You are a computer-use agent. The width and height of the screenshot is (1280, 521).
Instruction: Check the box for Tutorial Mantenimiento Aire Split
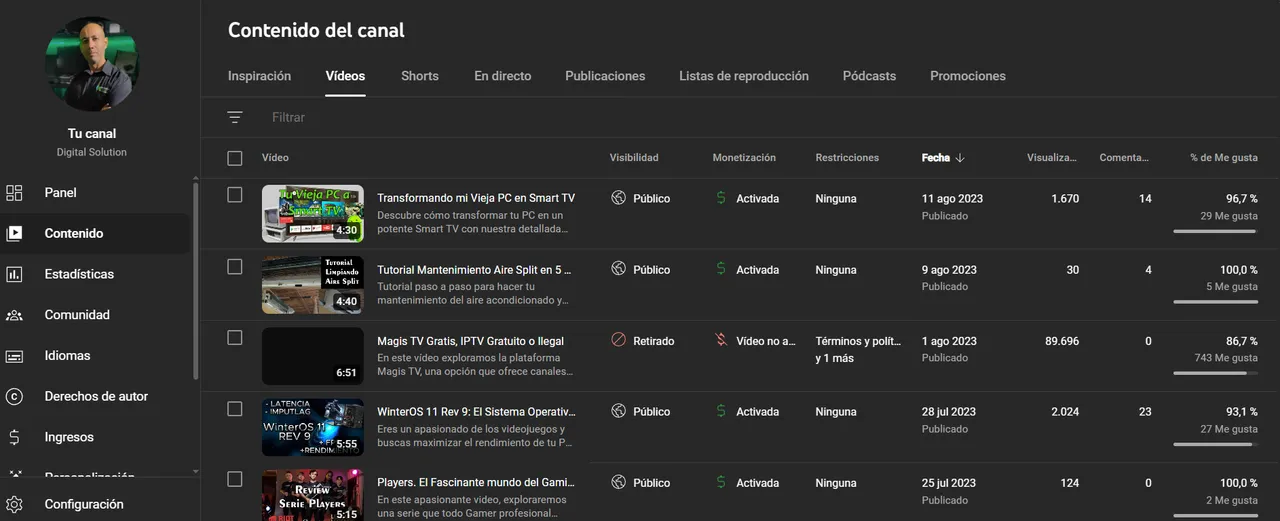[235, 267]
